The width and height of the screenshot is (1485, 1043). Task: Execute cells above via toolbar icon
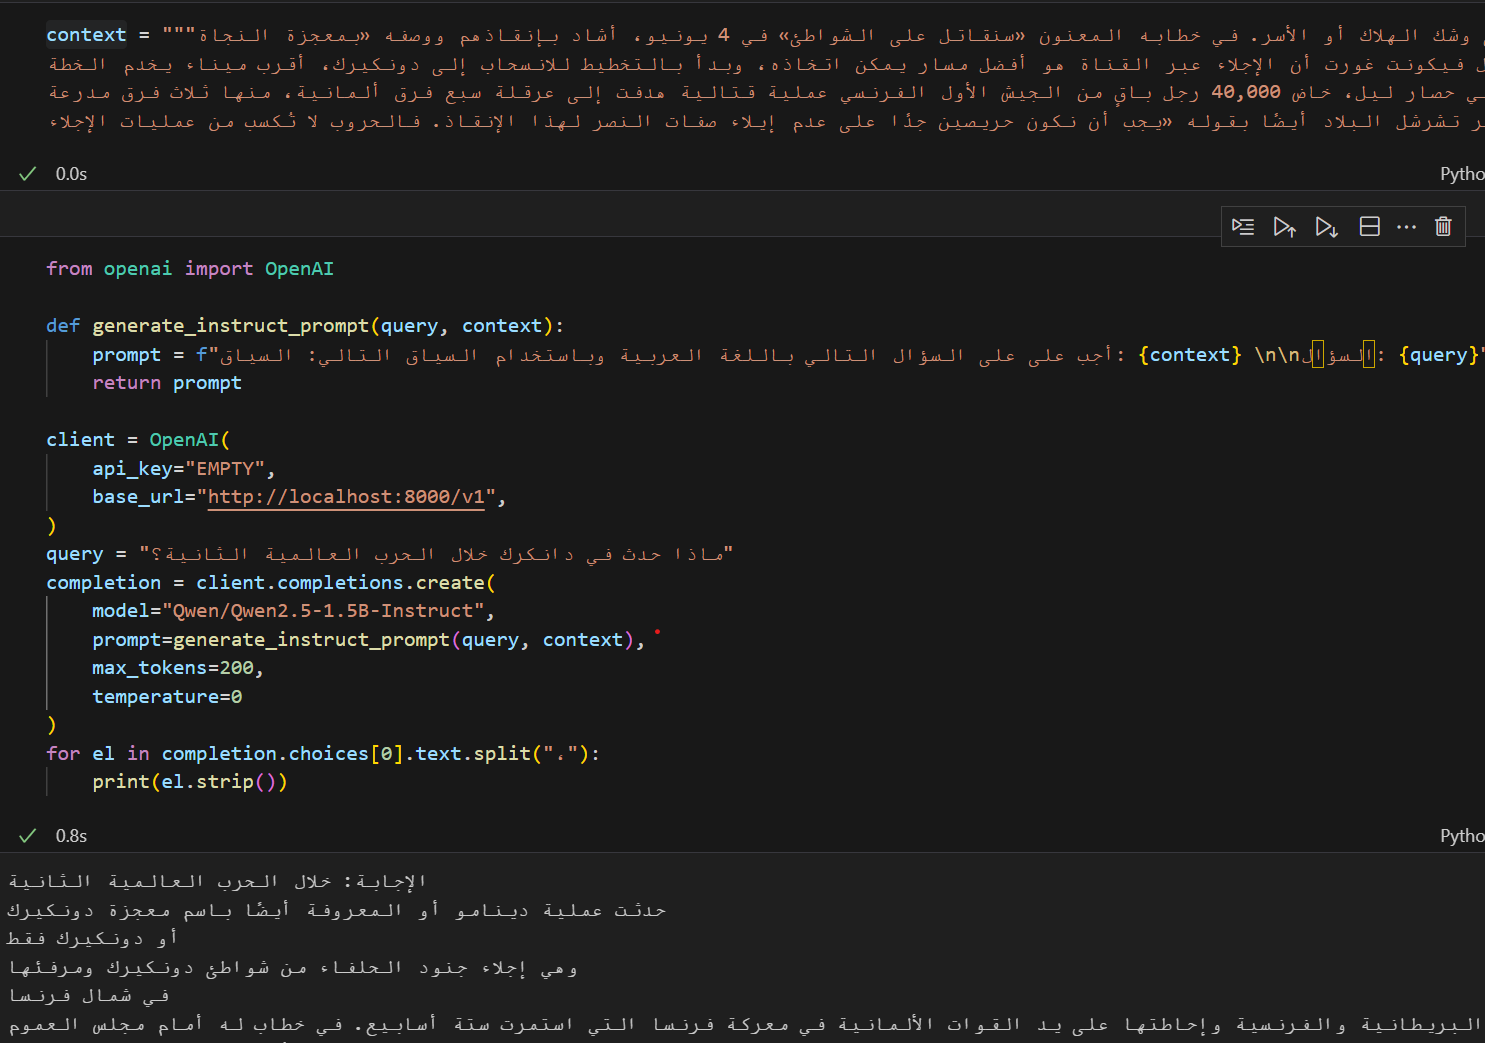point(1285,227)
